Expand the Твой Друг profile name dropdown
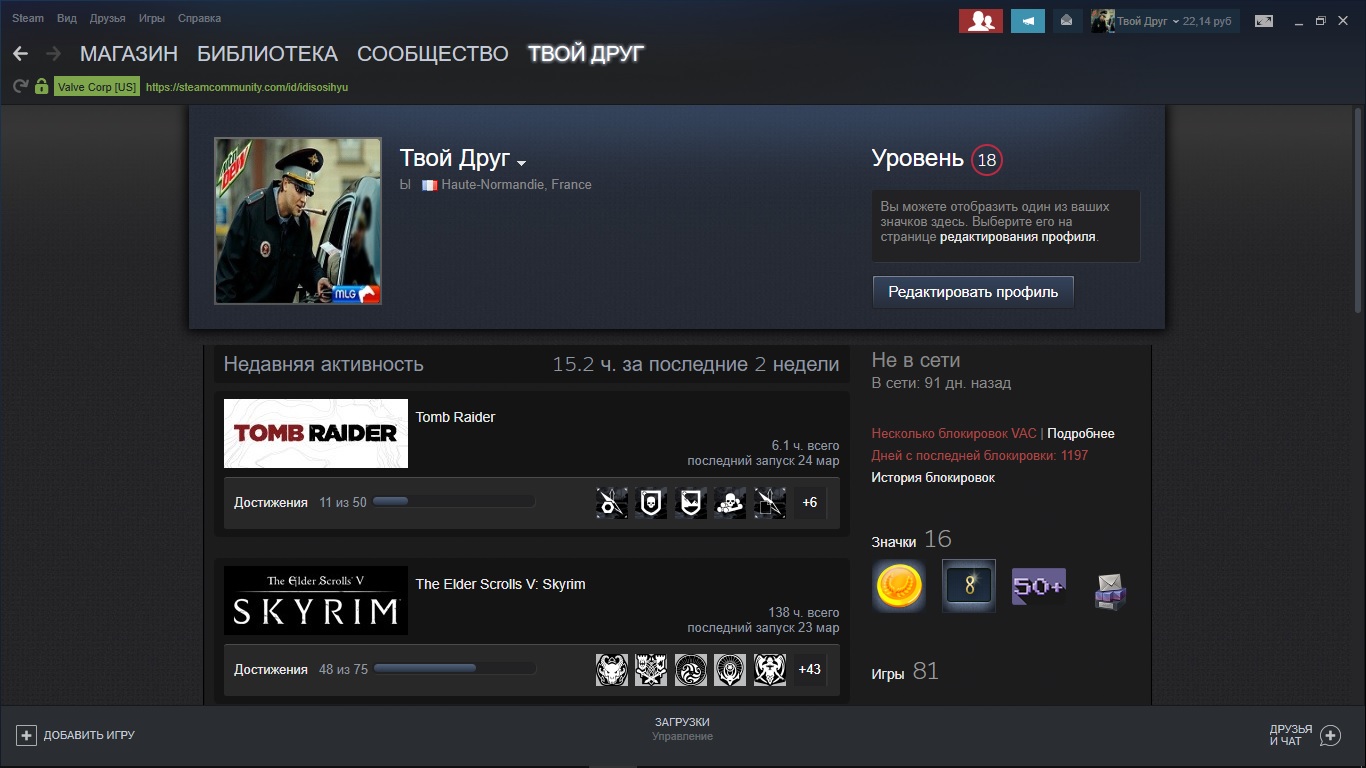 click(x=521, y=162)
